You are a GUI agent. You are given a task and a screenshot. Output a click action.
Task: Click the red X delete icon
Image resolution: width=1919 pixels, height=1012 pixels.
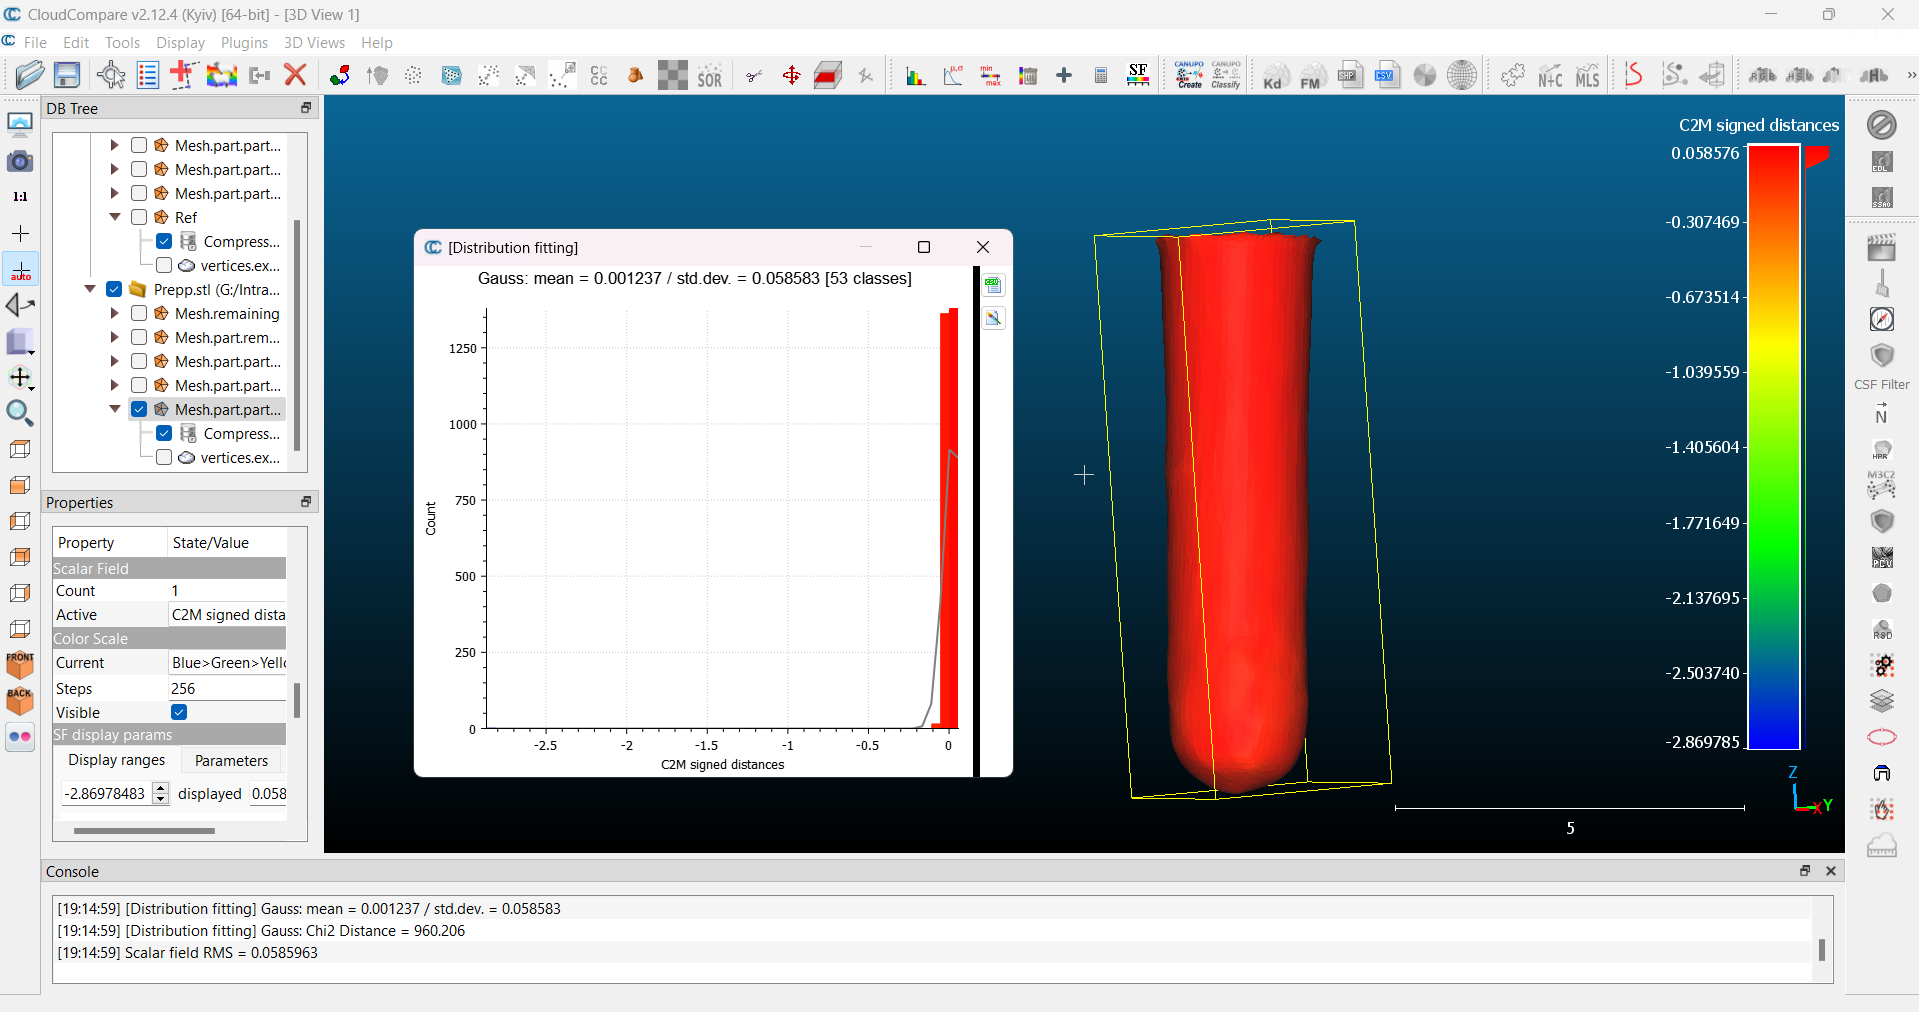coord(295,75)
